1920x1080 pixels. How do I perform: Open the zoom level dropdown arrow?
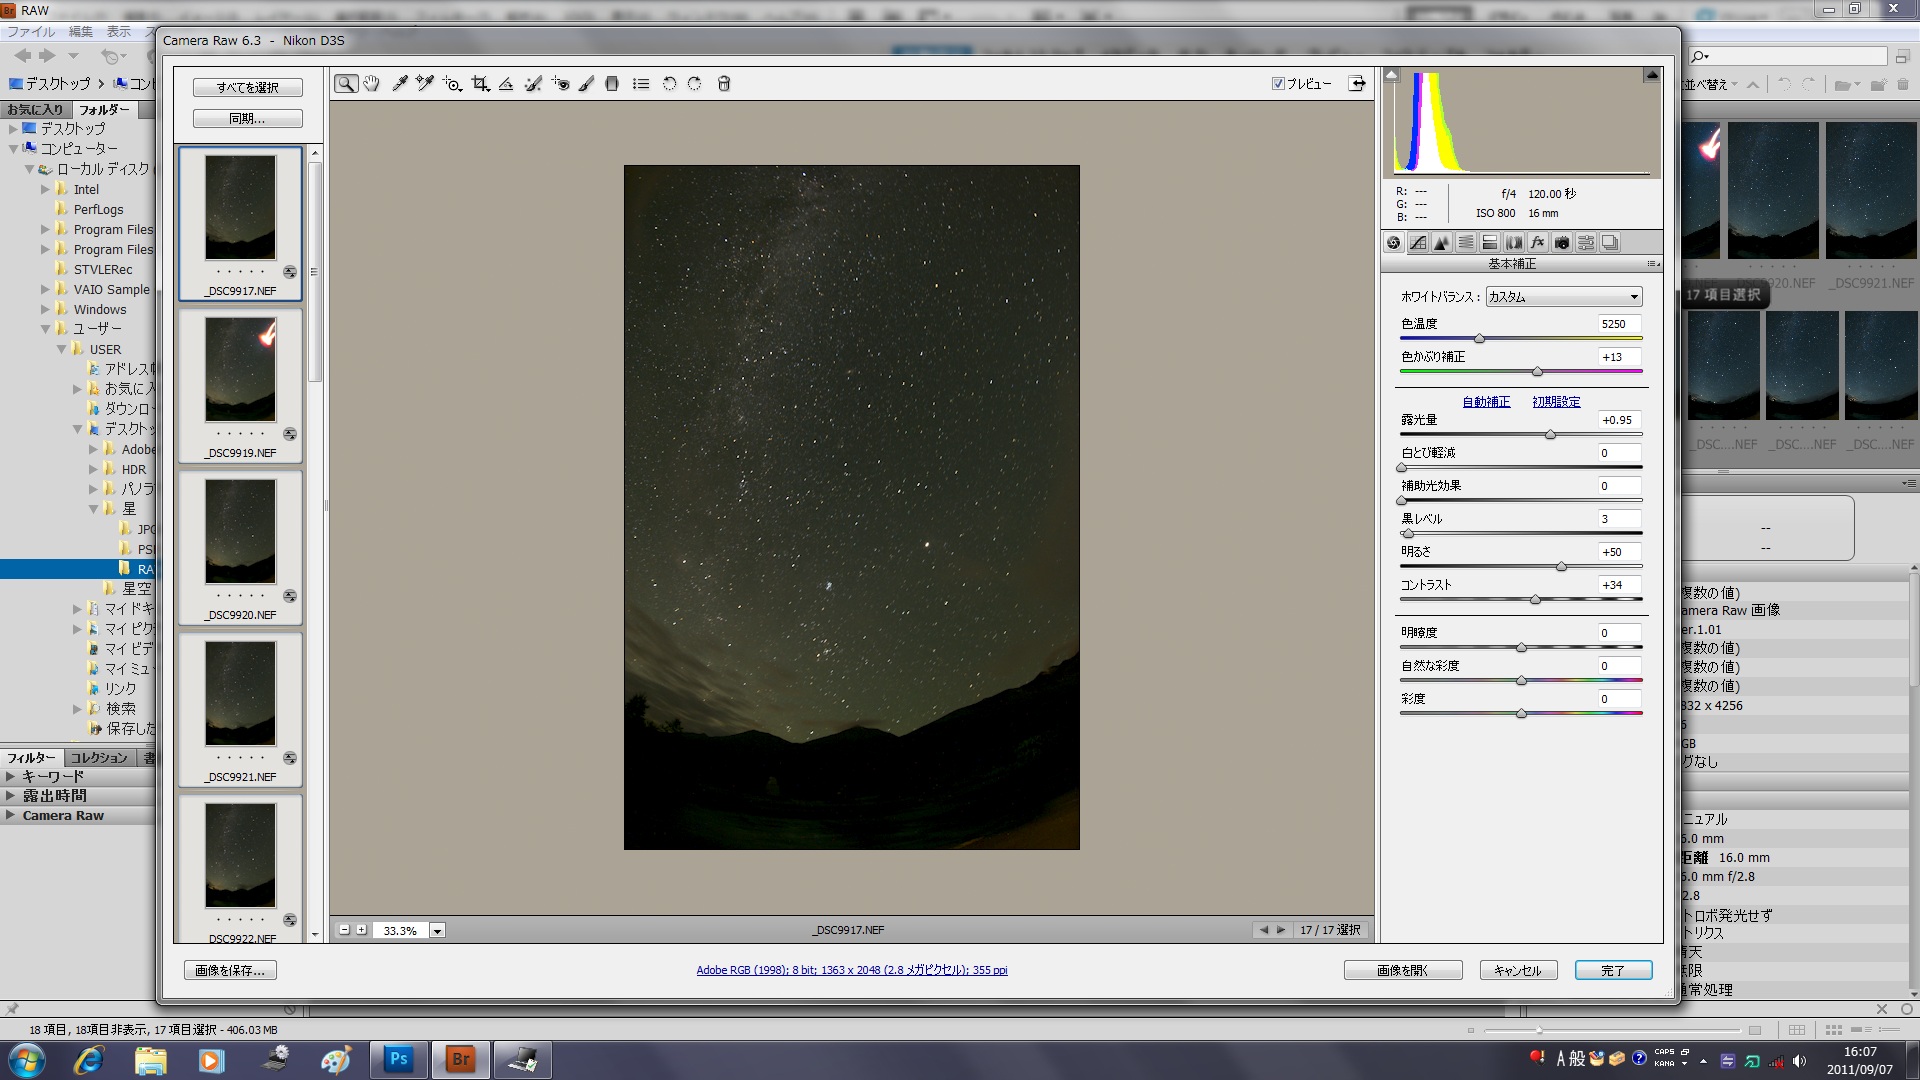437,931
